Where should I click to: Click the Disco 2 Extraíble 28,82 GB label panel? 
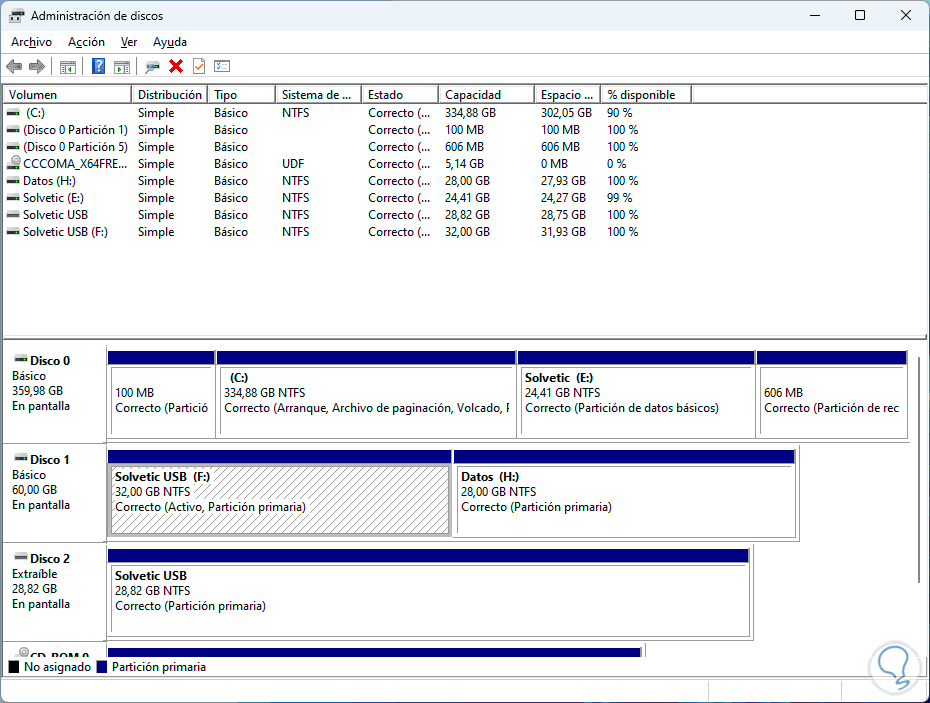(x=55, y=592)
